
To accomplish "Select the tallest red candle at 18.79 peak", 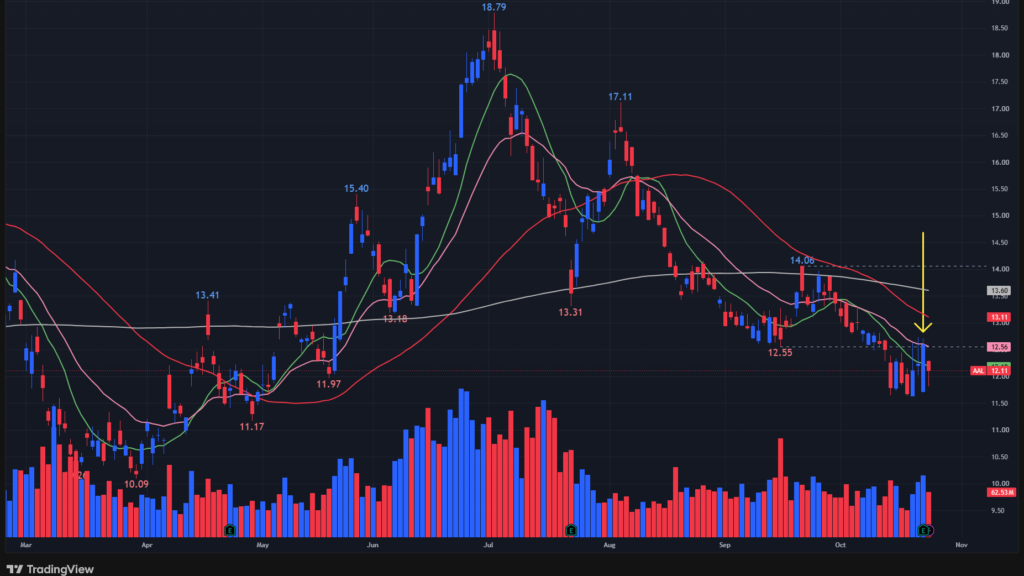I will point(494,43).
